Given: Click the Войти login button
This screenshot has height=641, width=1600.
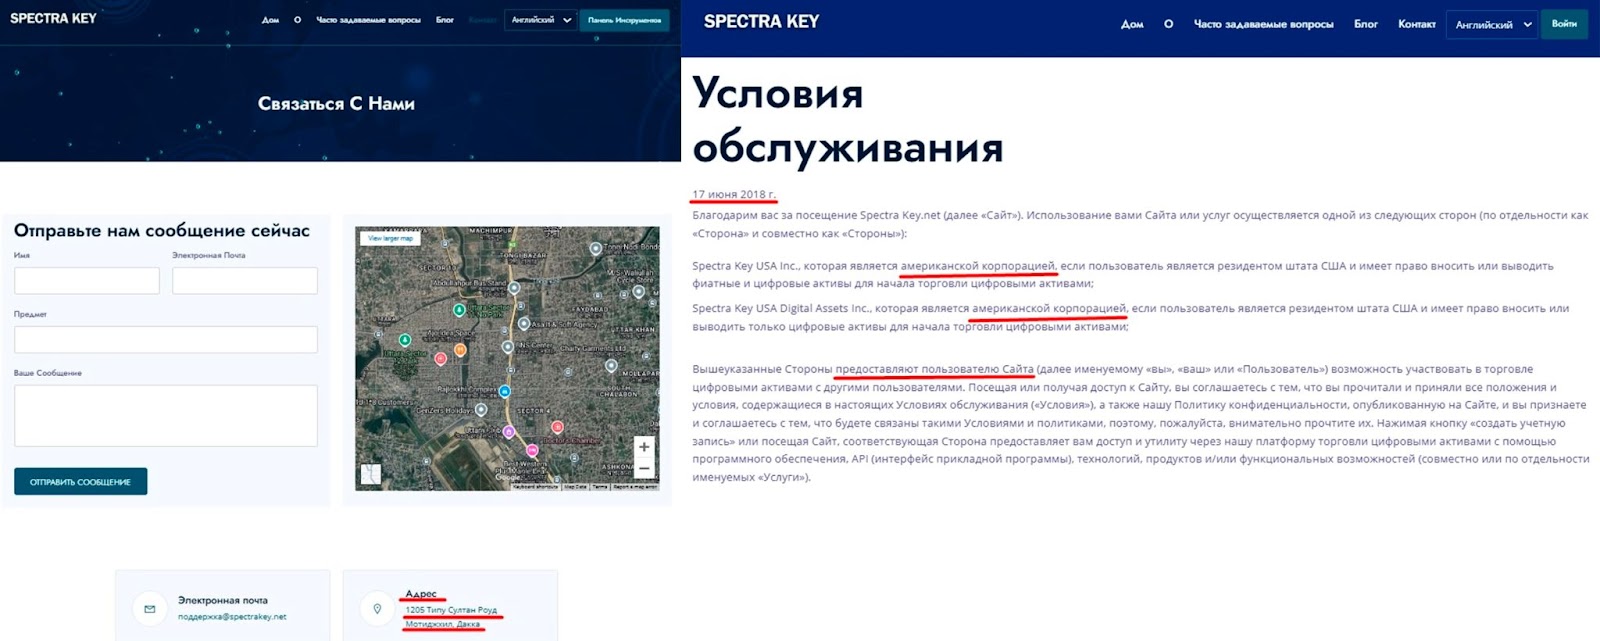Looking at the screenshot, I should coord(1564,24).
